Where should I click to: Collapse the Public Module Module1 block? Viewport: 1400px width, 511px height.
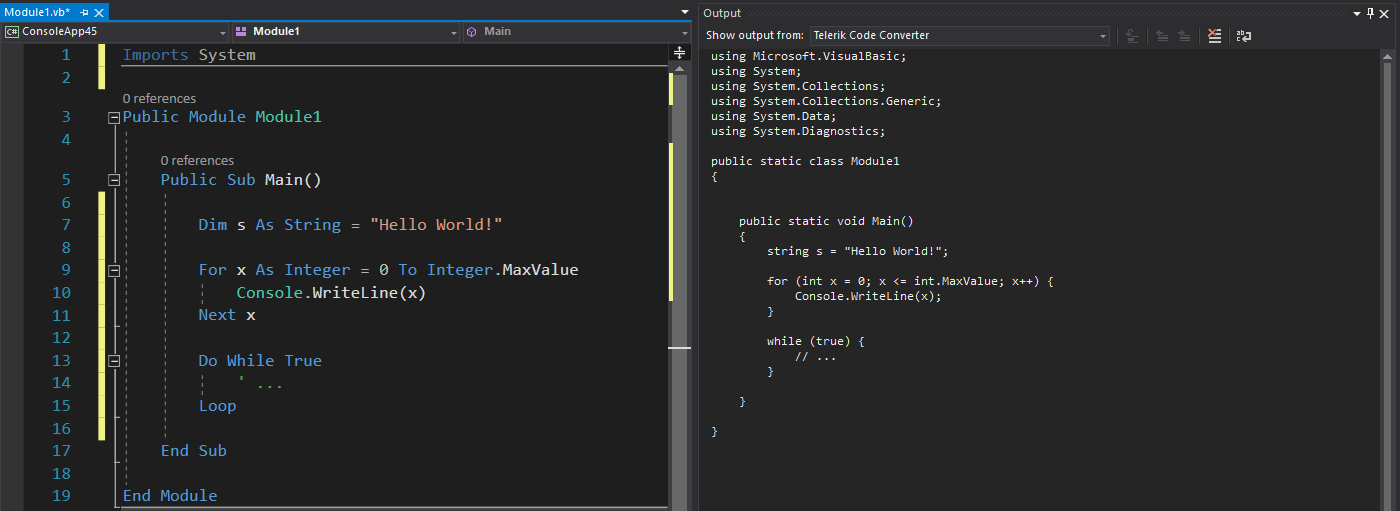coord(113,118)
